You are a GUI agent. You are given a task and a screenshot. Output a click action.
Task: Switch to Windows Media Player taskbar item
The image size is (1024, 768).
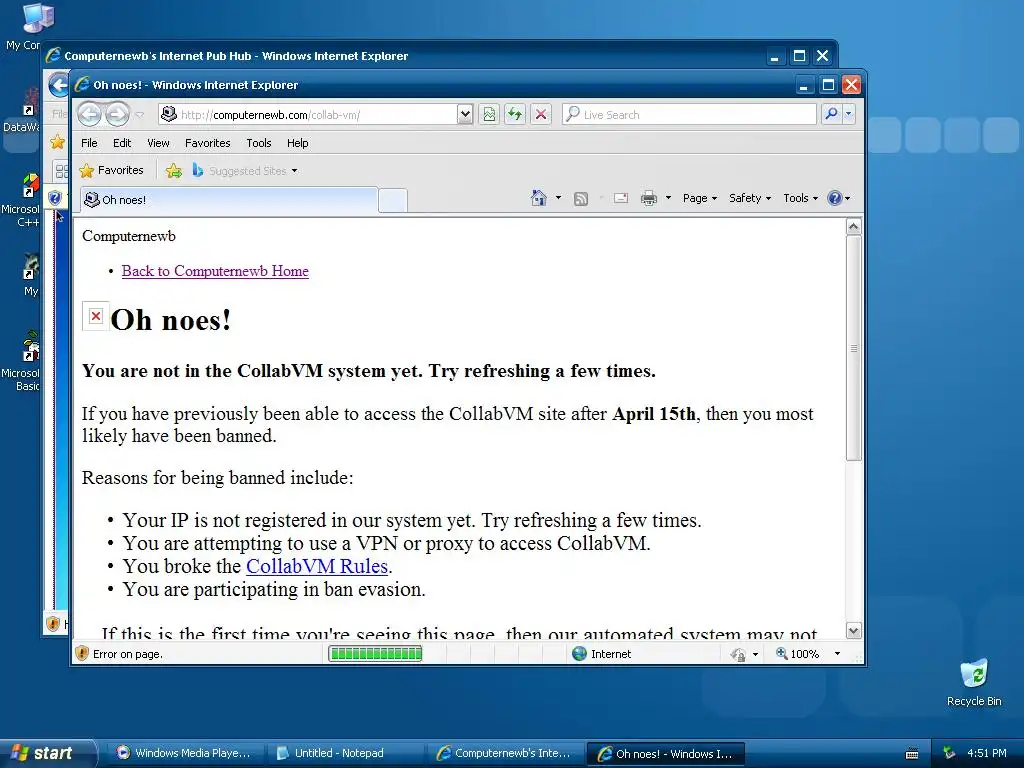coord(185,753)
